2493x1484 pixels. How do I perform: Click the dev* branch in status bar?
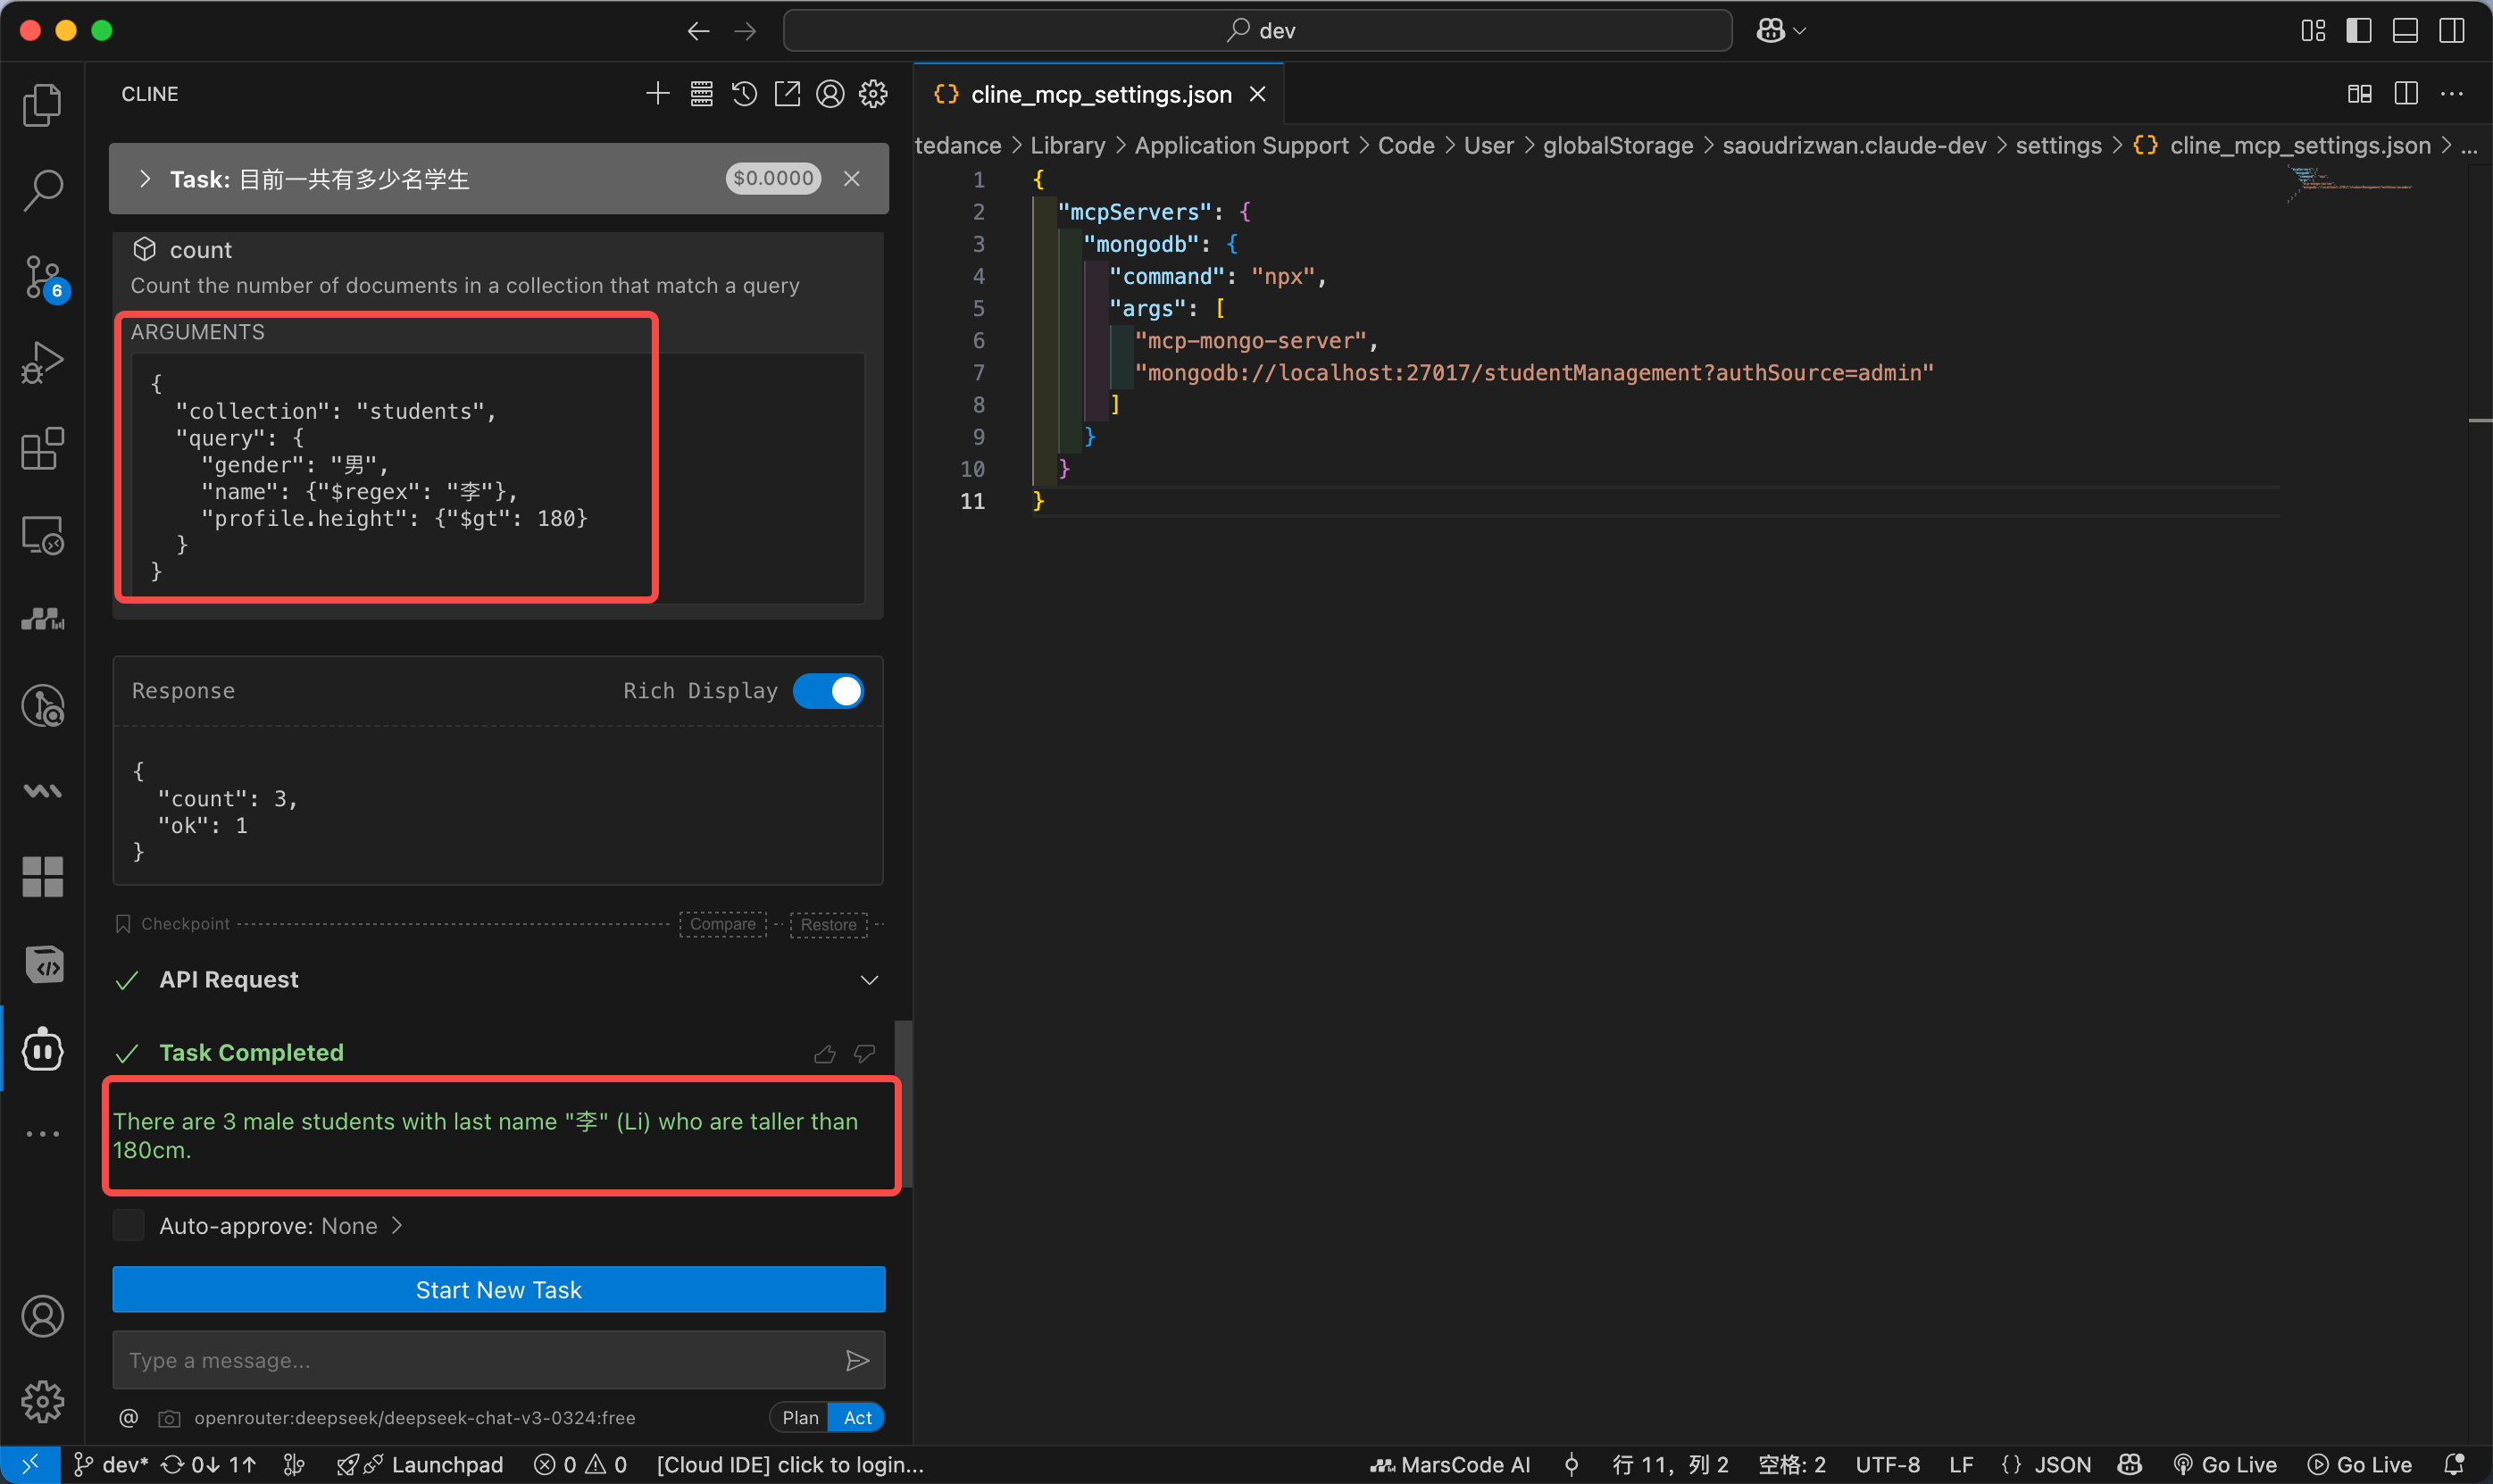[111, 1464]
